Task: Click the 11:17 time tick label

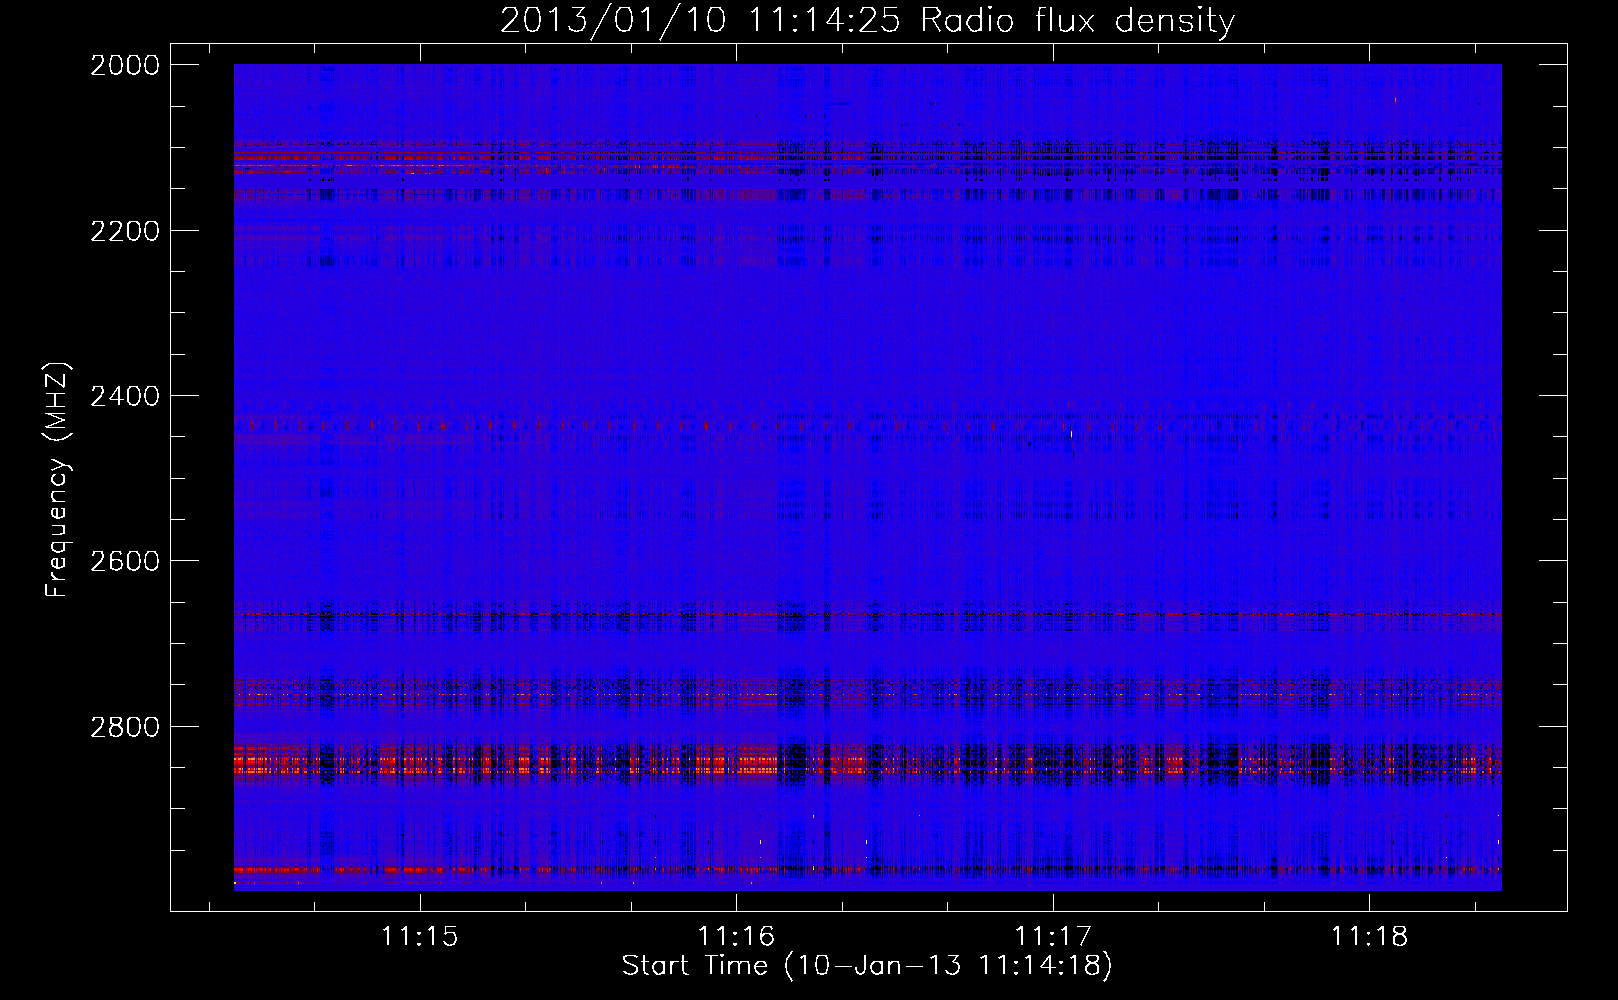Action: coord(1053,936)
